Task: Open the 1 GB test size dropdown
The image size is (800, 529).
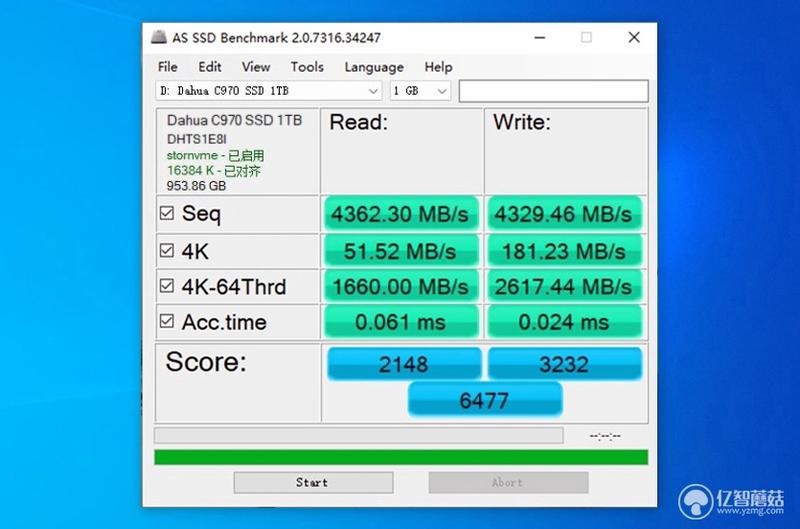Action: [420, 91]
